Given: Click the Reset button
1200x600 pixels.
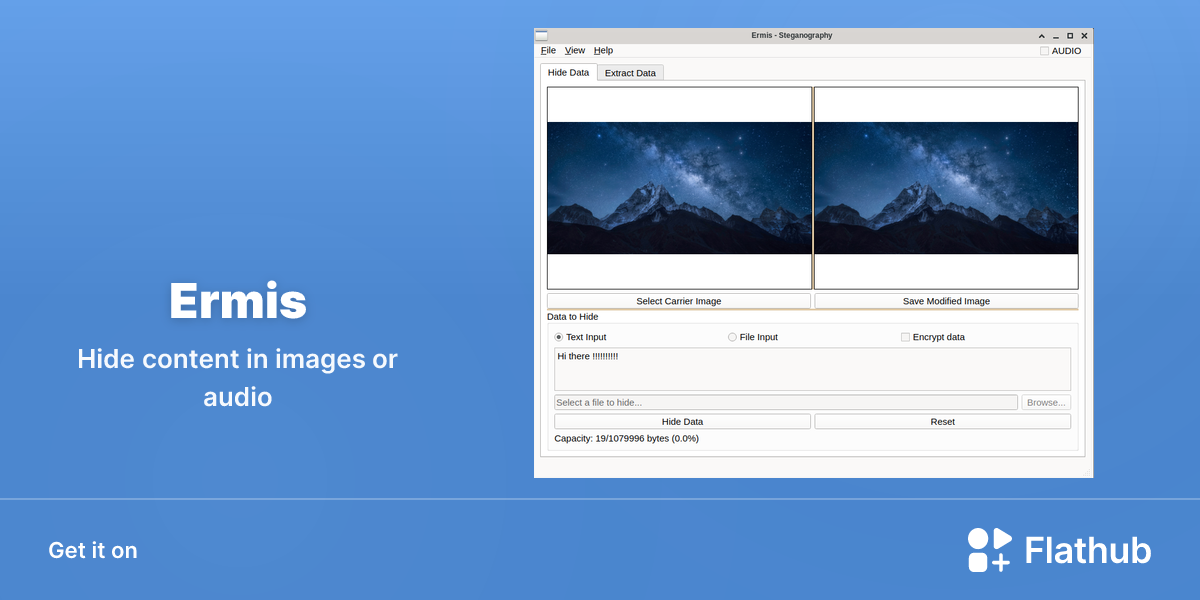Looking at the screenshot, I should click(943, 422).
